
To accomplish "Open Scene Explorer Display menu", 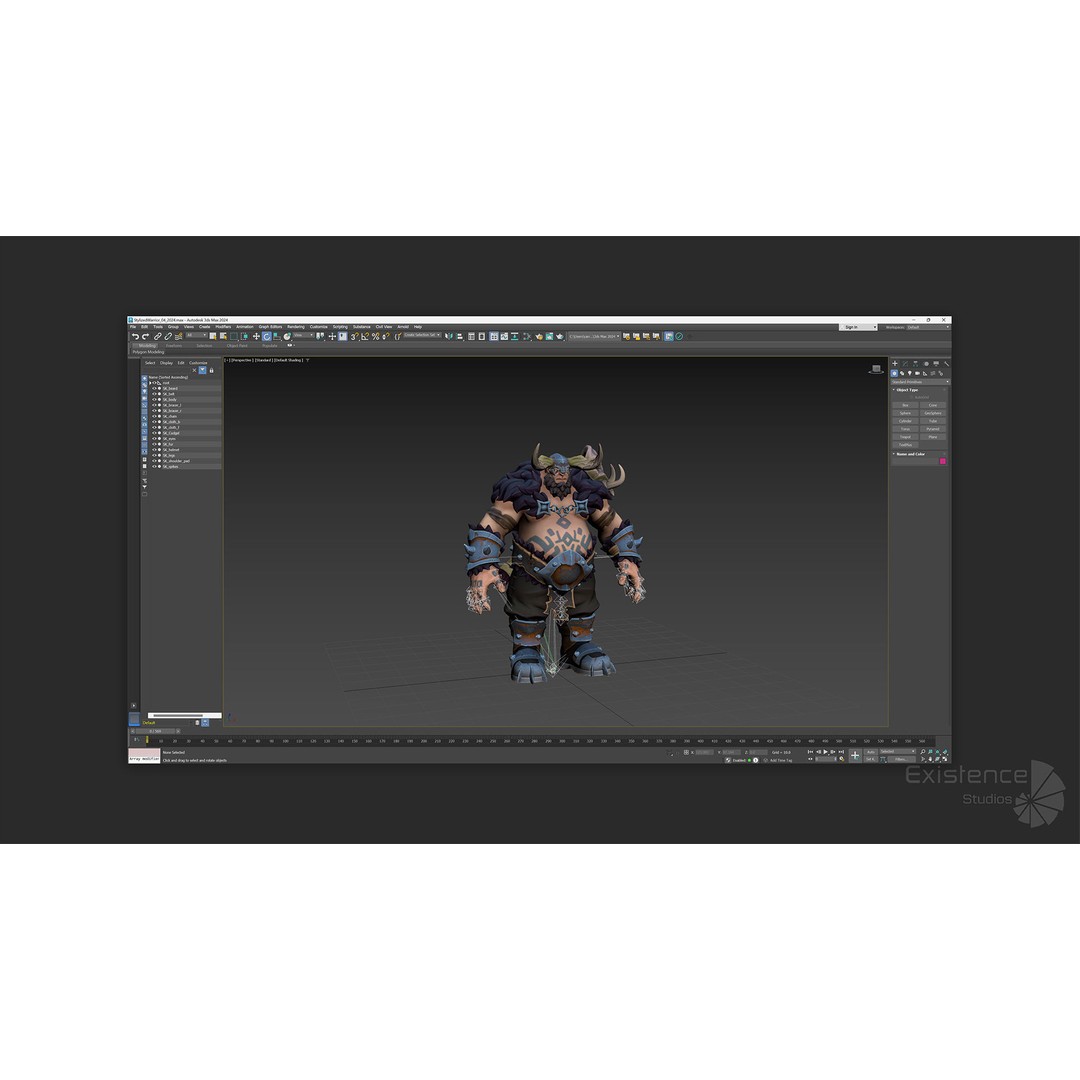I will click(166, 362).
